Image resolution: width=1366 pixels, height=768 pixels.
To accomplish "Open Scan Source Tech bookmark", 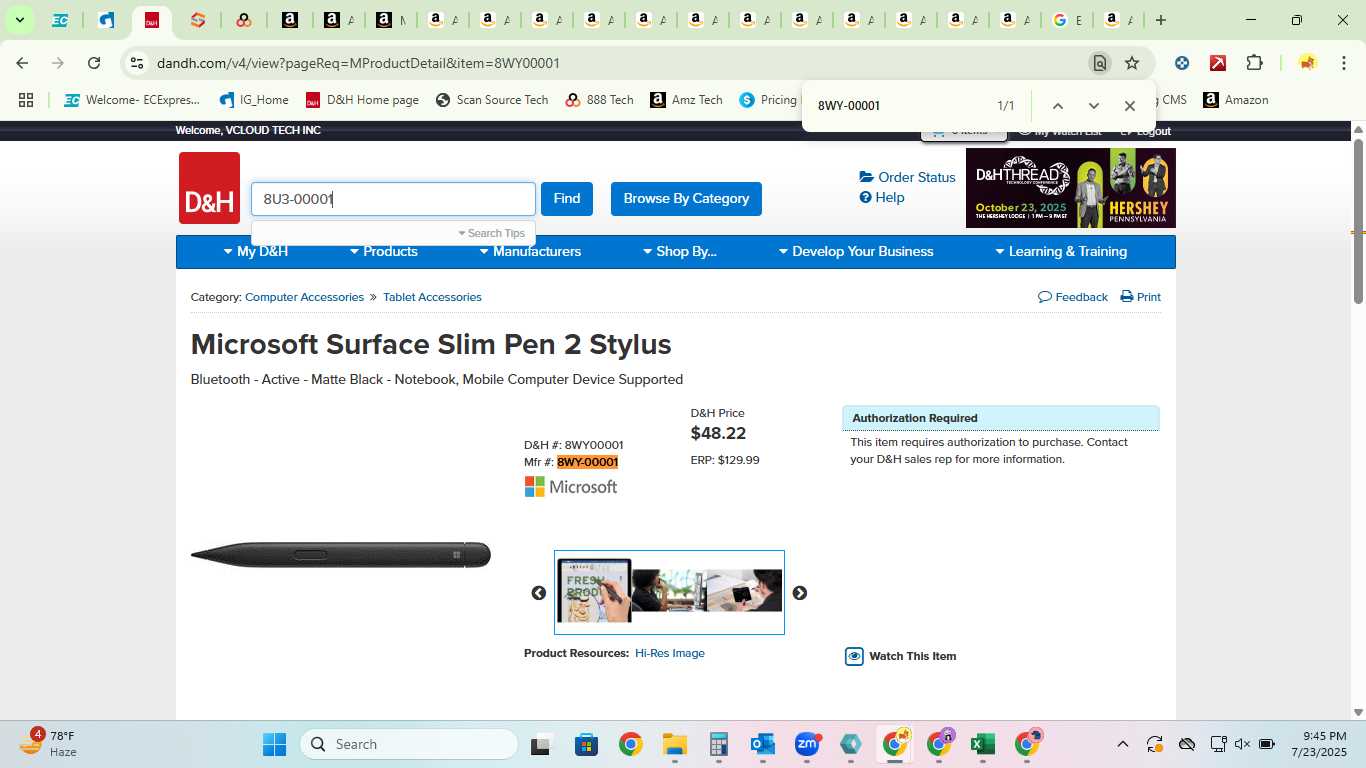I will point(492,100).
